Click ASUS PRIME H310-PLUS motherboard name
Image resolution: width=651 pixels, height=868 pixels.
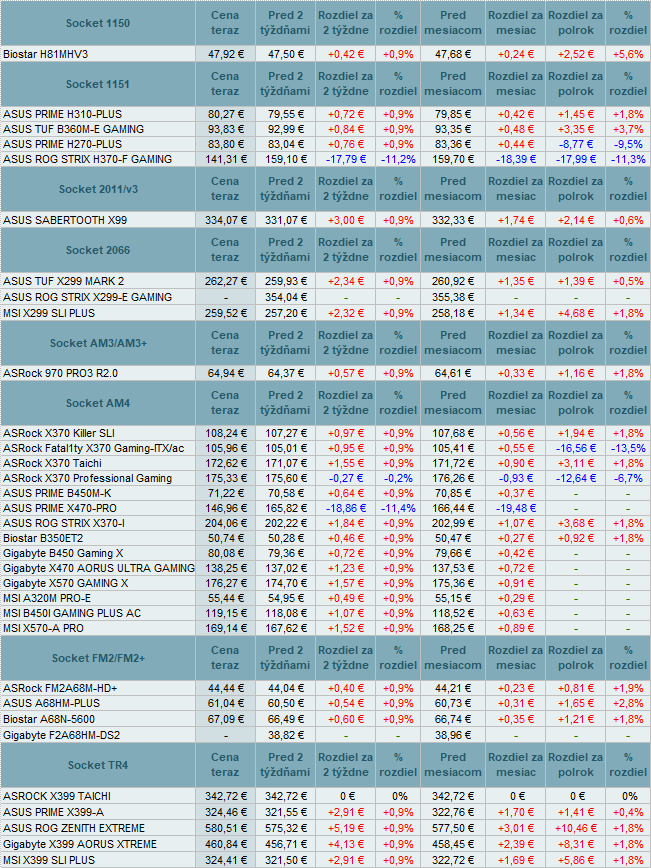[x=62, y=114]
